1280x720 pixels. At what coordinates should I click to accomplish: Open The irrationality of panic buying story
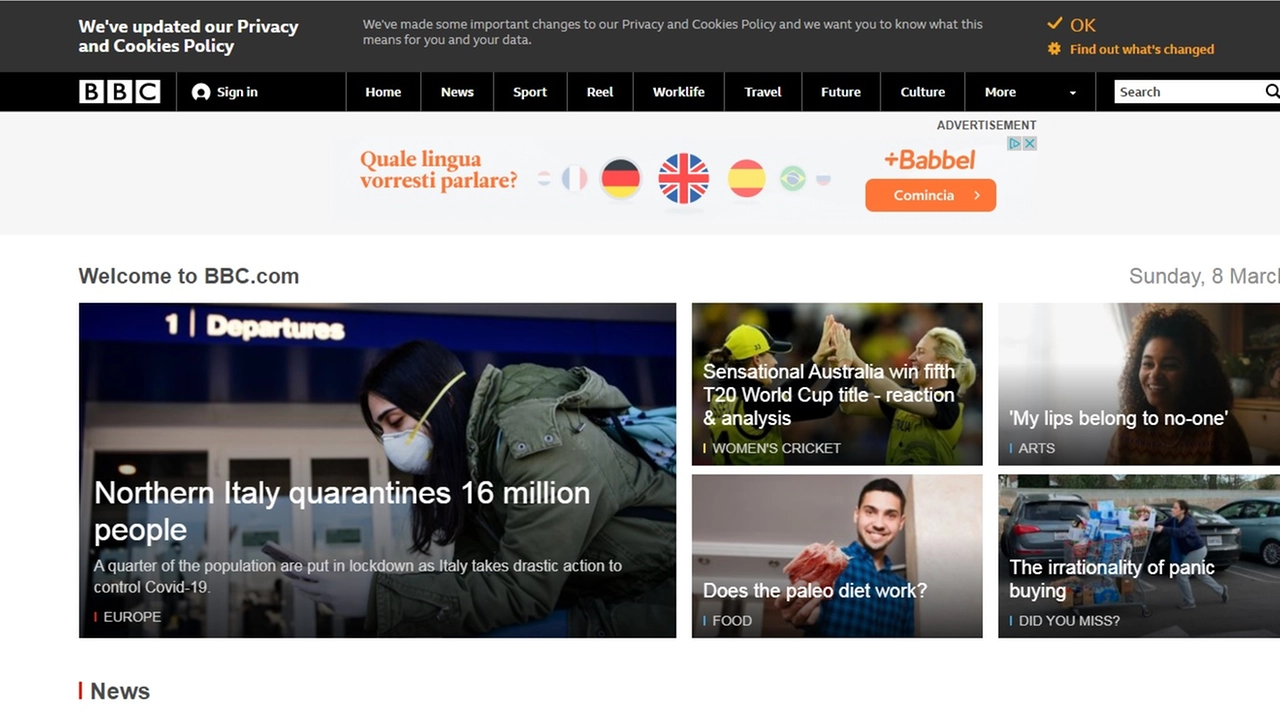point(1112,579)
